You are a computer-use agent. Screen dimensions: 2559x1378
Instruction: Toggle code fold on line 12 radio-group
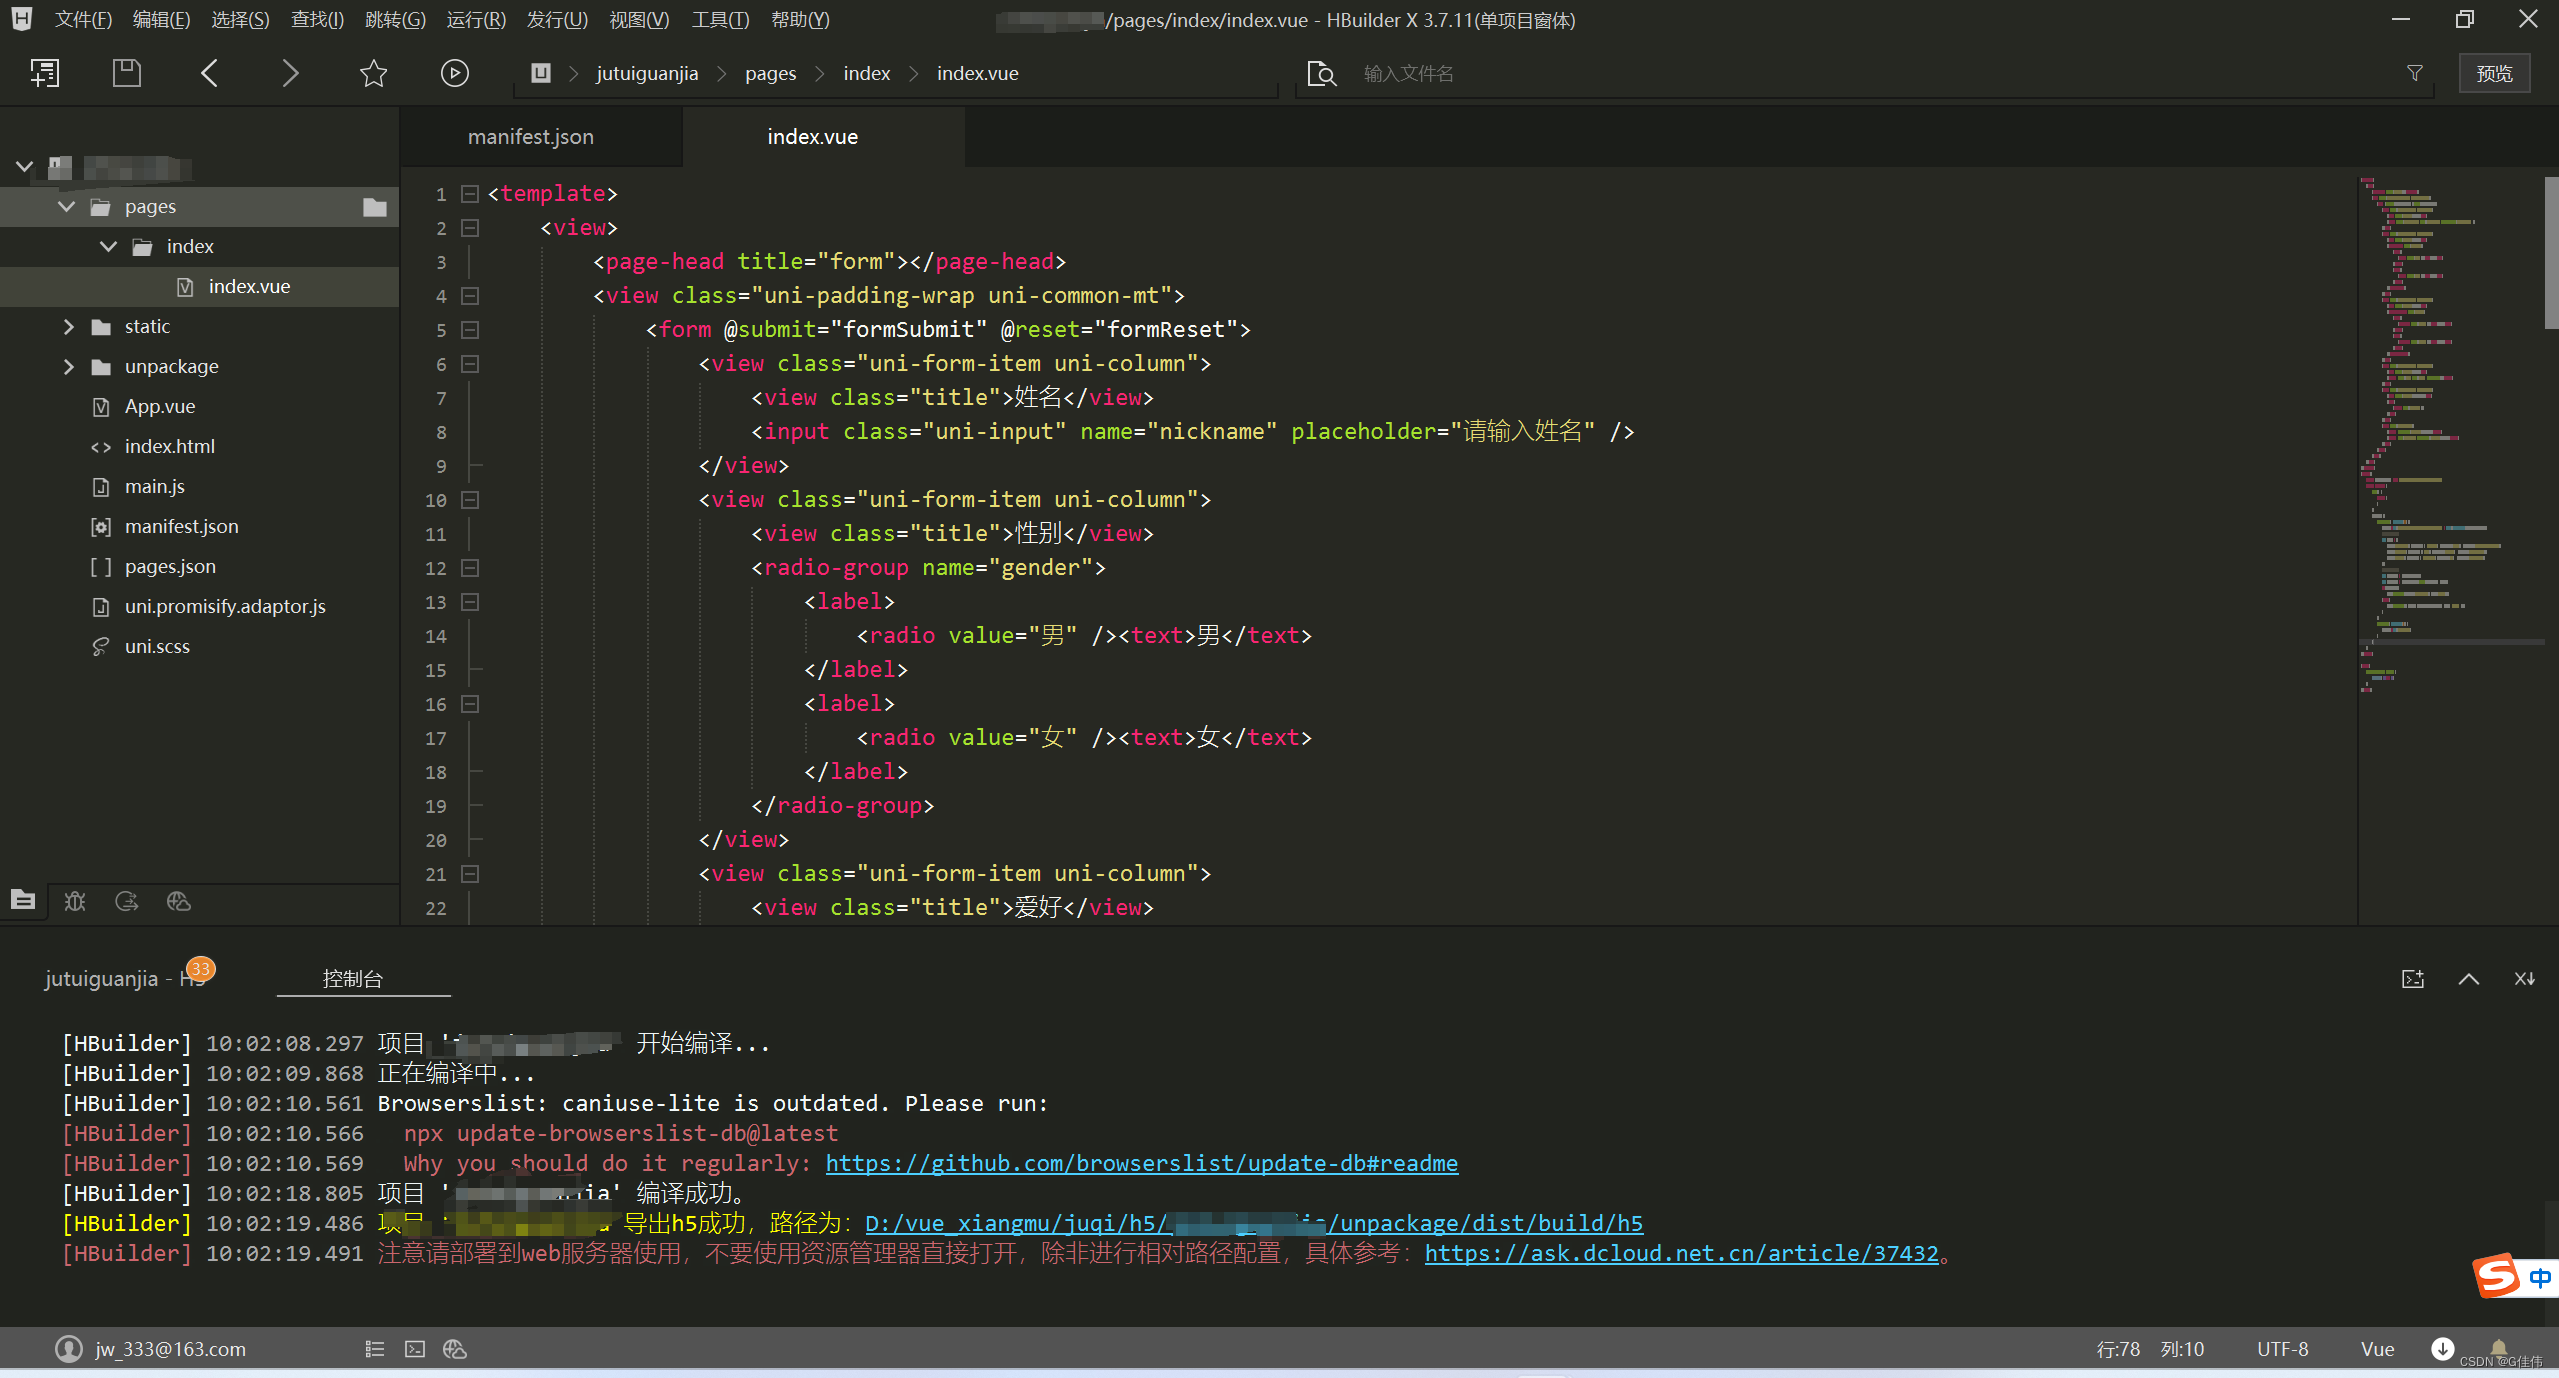470,568
